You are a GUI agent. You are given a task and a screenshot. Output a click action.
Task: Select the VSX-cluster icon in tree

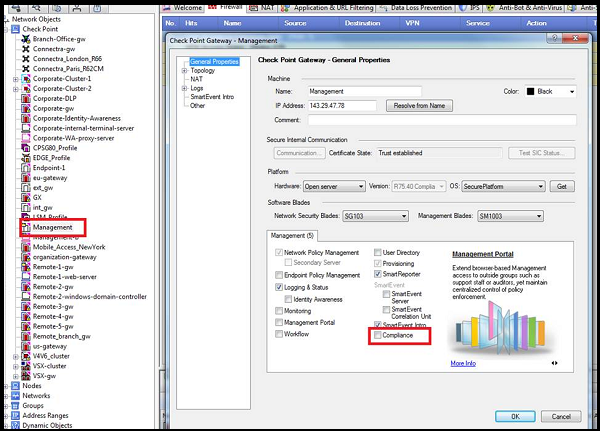25,365
